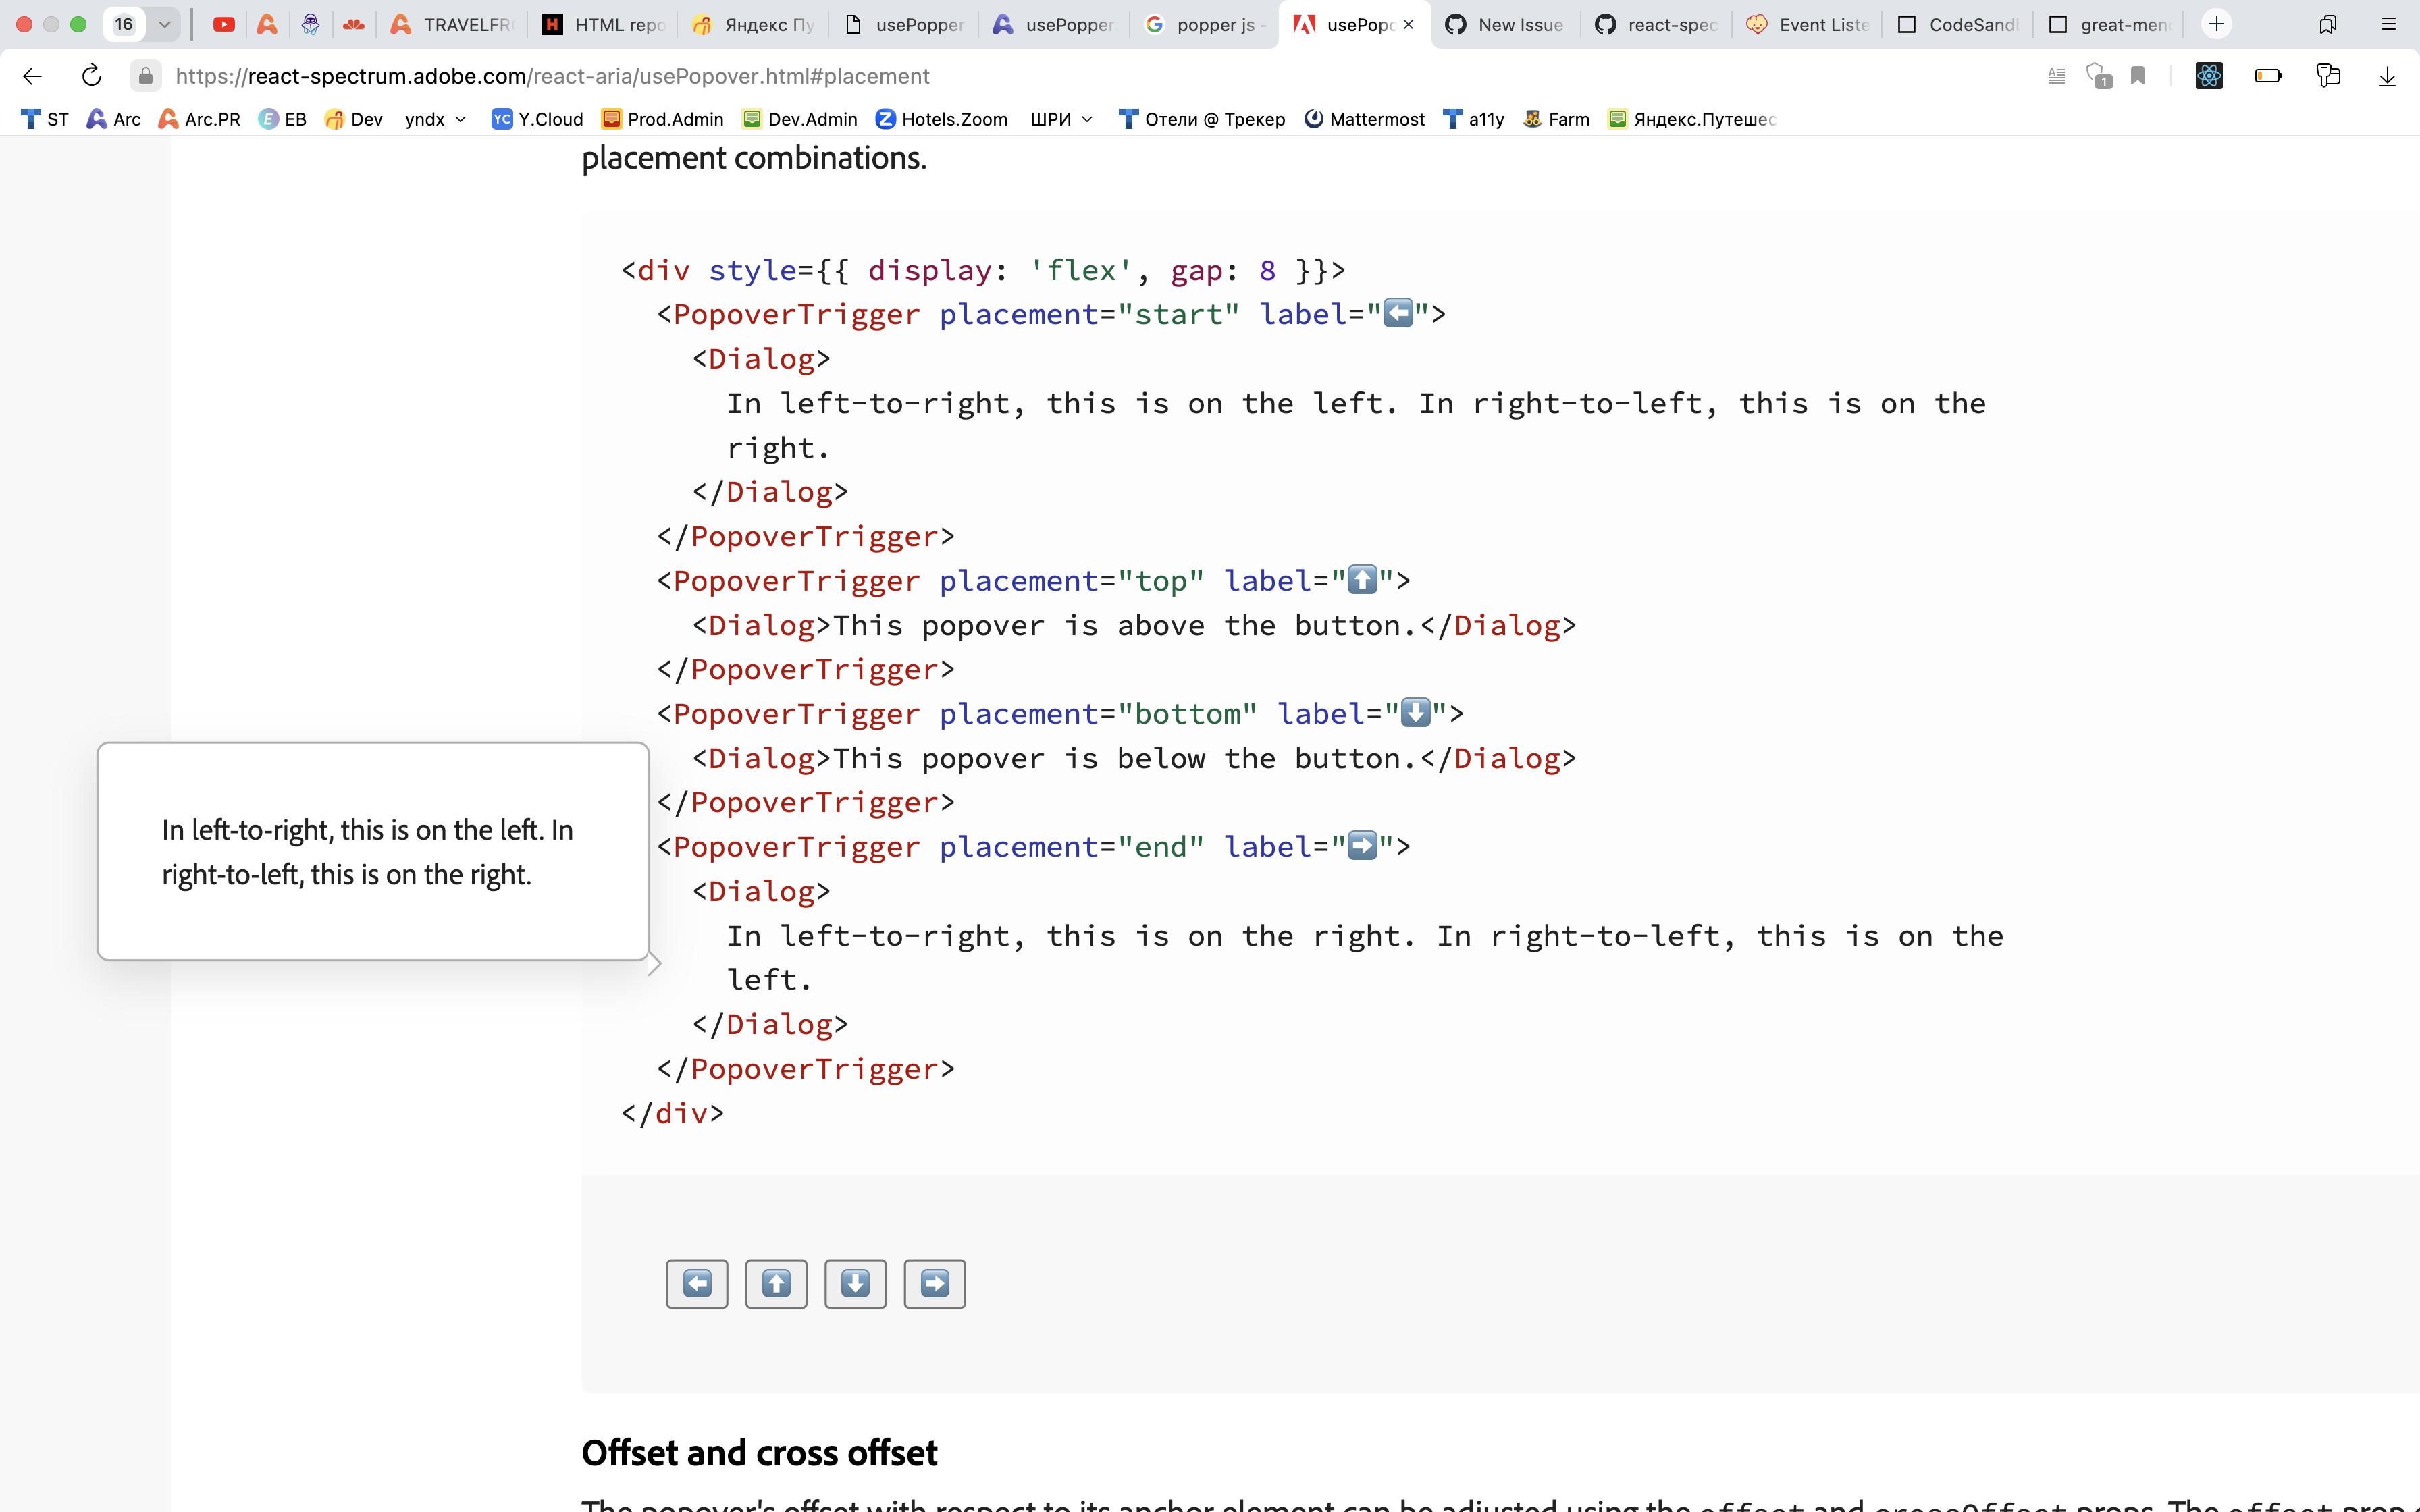
Task: Open the privacy shield report
Action: pos(2098,76)
